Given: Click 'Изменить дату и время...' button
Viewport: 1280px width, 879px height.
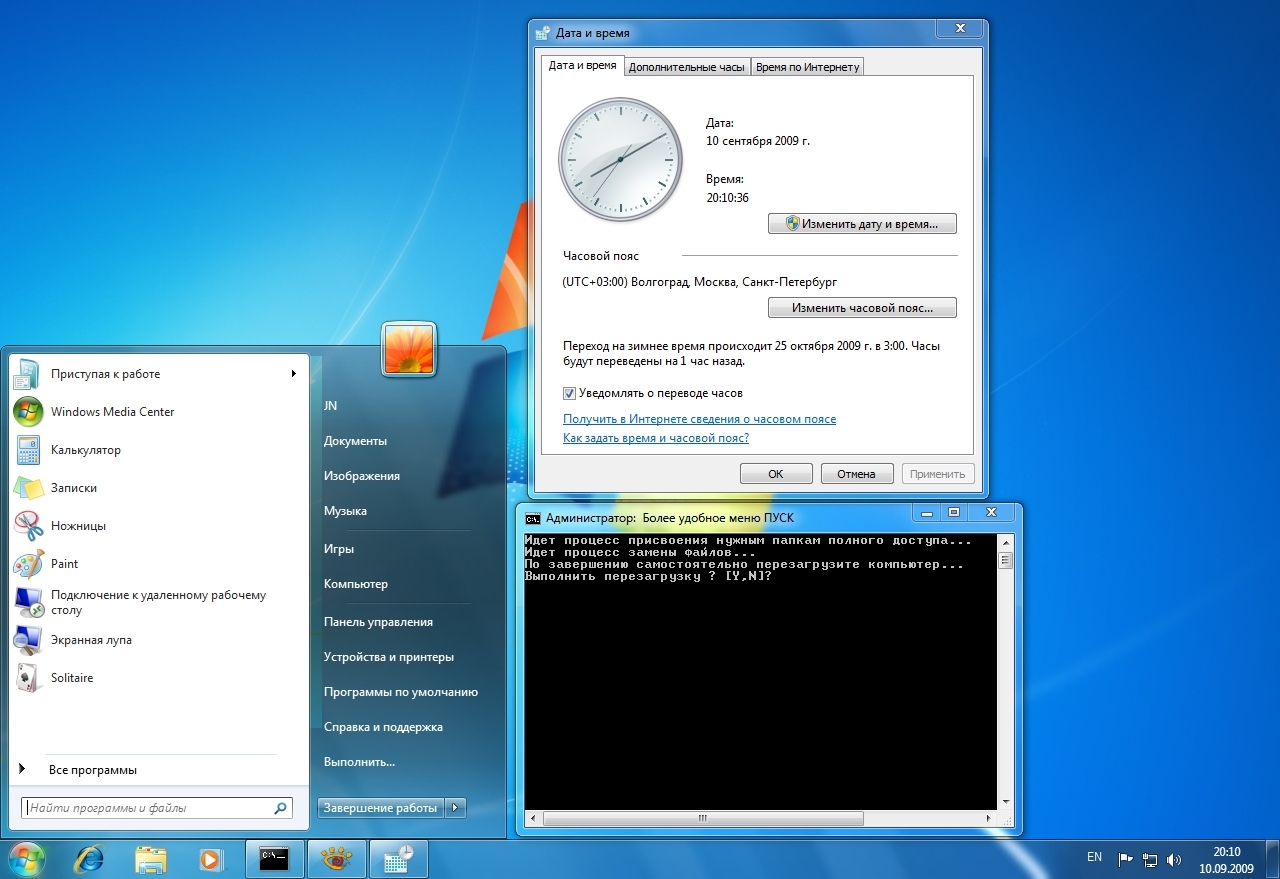Looking at the screenshot, I should (x=862, y=224).
